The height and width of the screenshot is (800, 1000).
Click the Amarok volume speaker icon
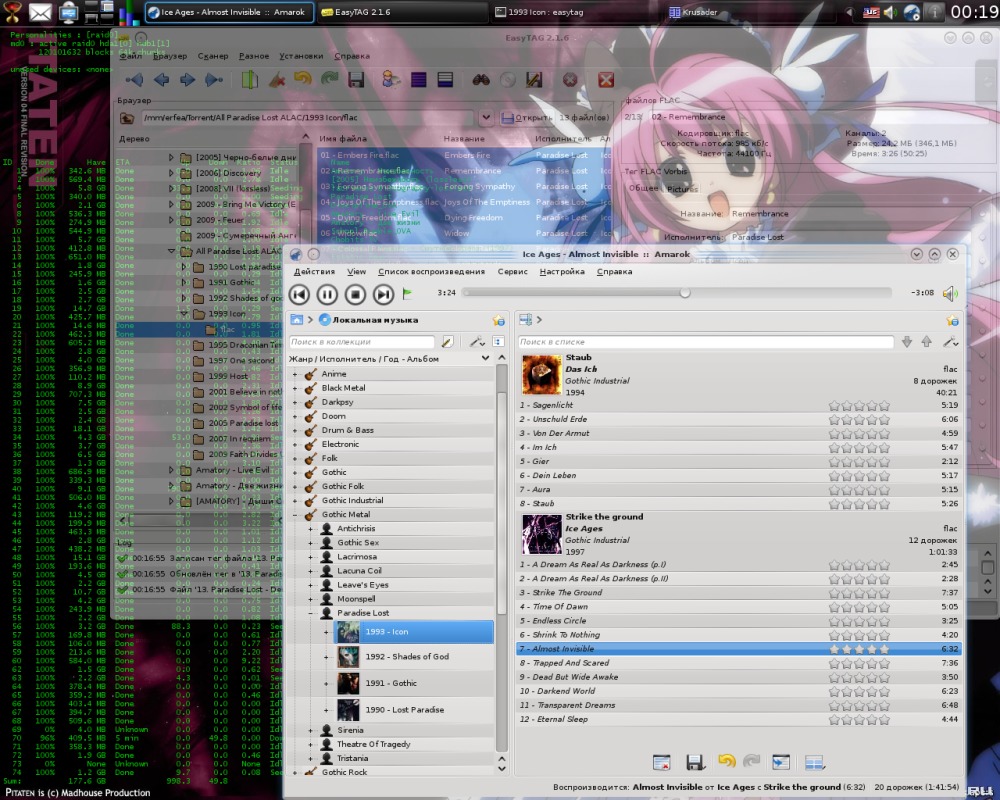click(x=950, y=293)
